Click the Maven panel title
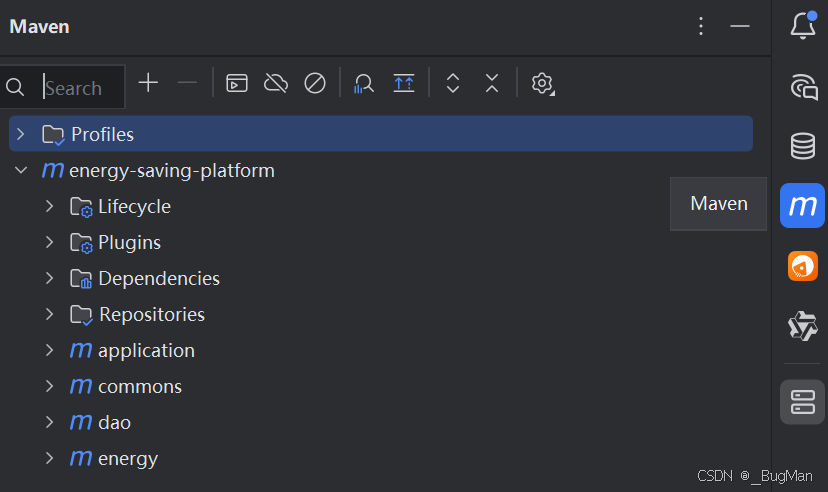Image resolution: width=828 pixels, height=492 pixels. [40, 26]
